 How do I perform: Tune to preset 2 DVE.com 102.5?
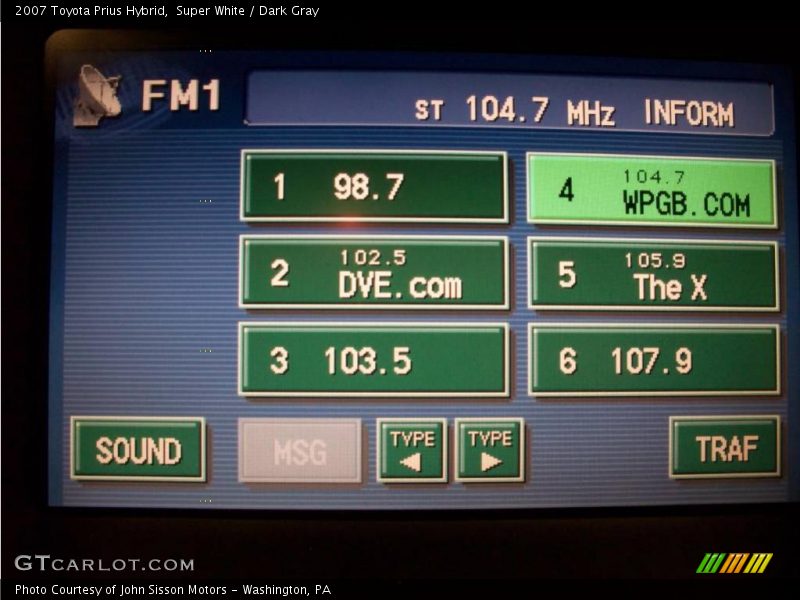(x=374, y=272)
